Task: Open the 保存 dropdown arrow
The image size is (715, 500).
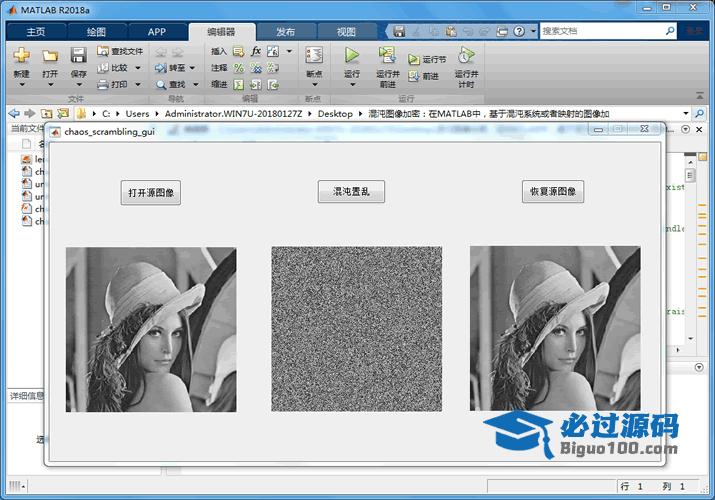Action: pos(79,84)
